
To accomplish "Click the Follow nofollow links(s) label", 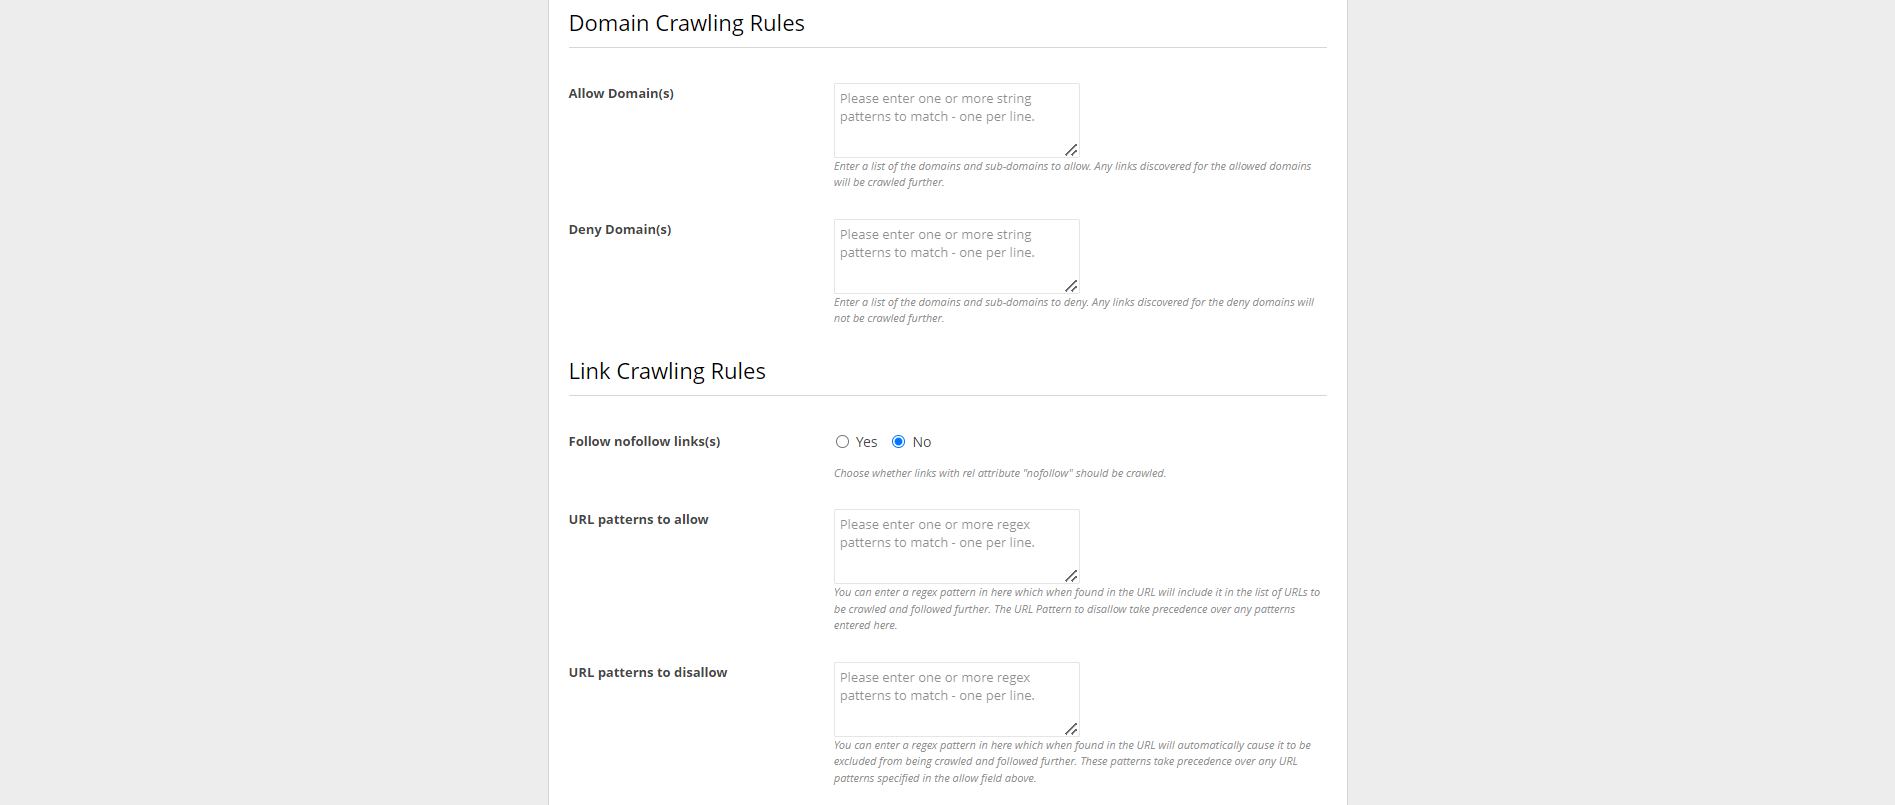I will pos(644,442).
